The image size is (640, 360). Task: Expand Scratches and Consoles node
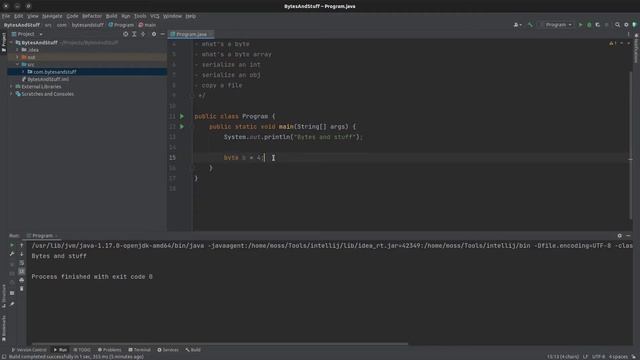tap(11, 94)
